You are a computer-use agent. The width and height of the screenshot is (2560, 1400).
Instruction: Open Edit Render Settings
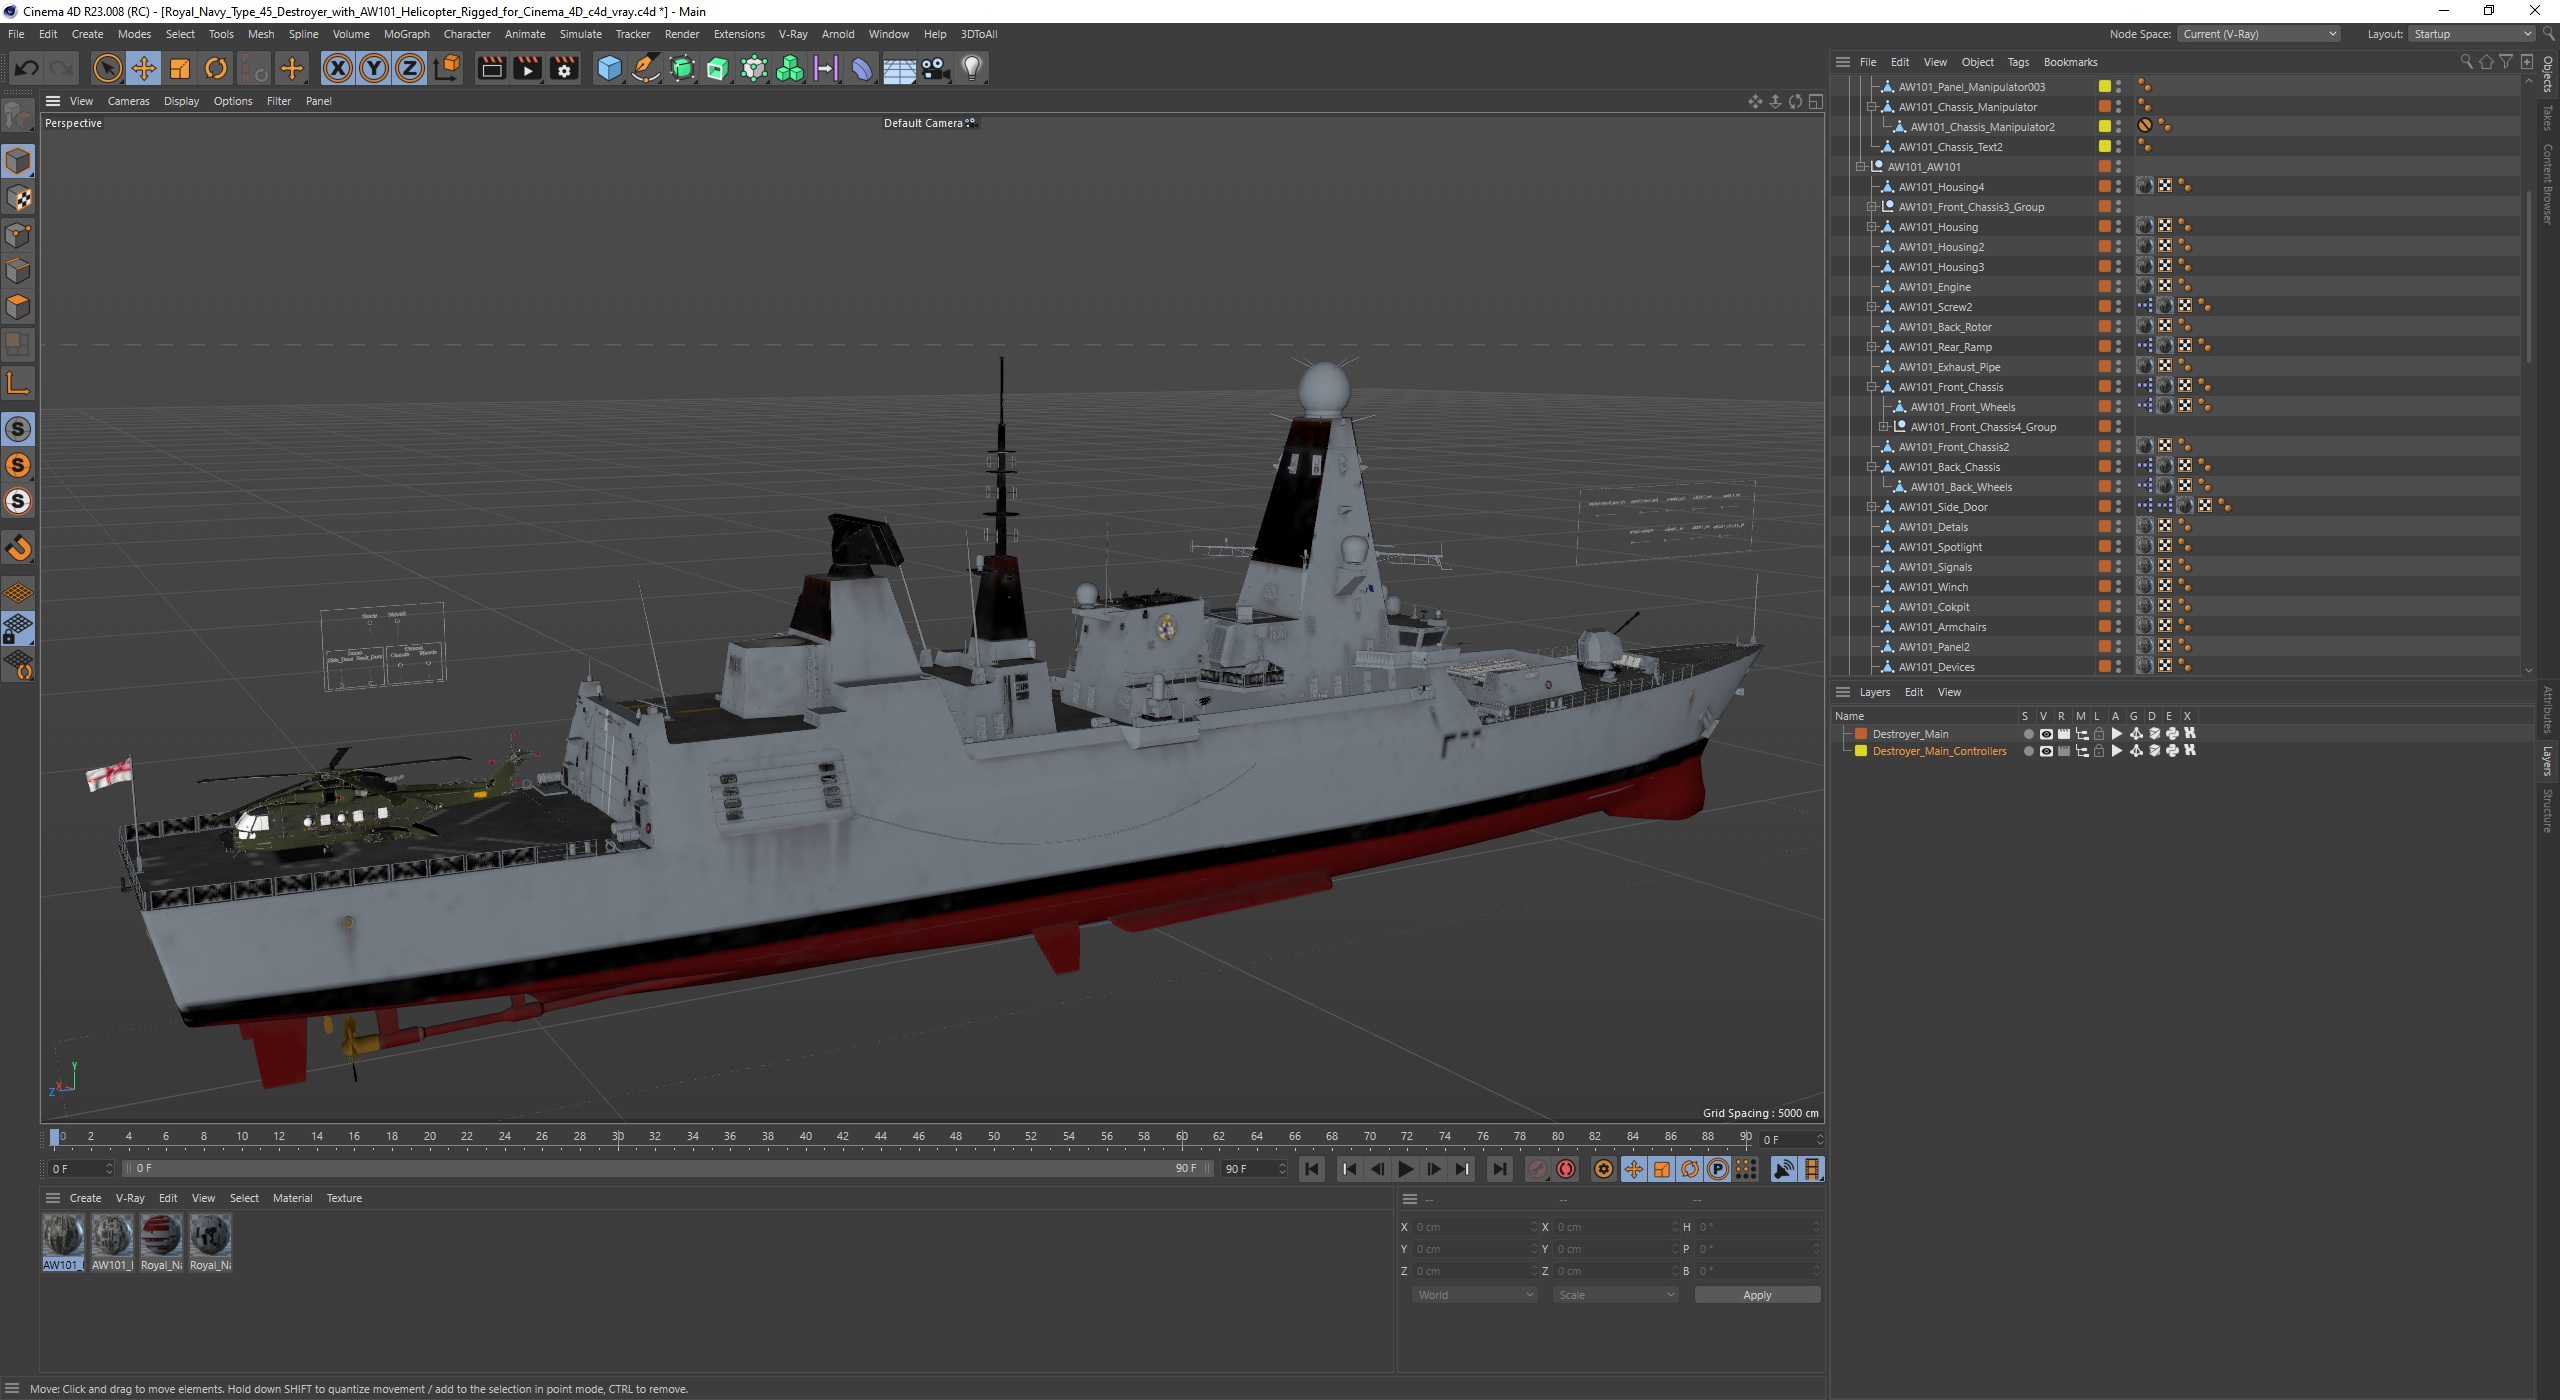(x=564, y=68)
